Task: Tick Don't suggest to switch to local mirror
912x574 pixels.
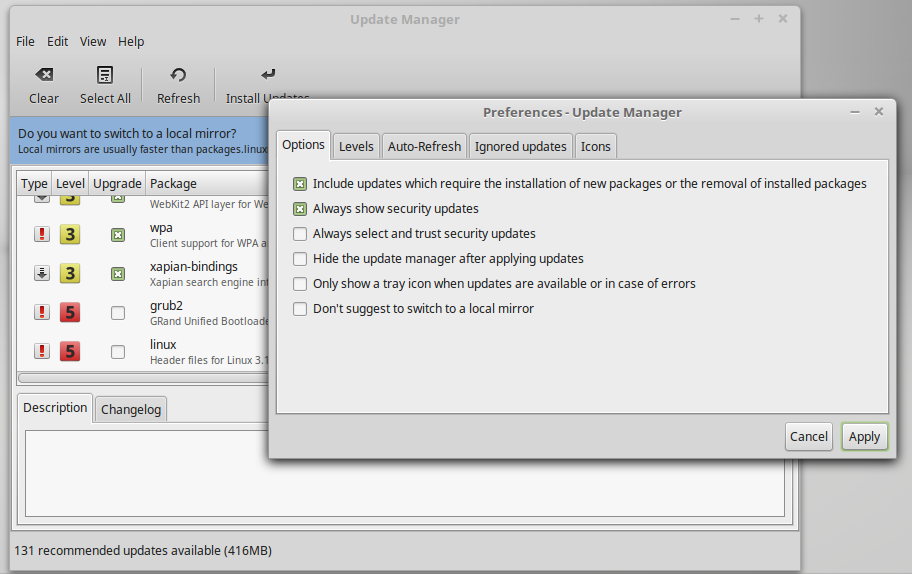Action: pyautogui.click(x=300, y=309)
